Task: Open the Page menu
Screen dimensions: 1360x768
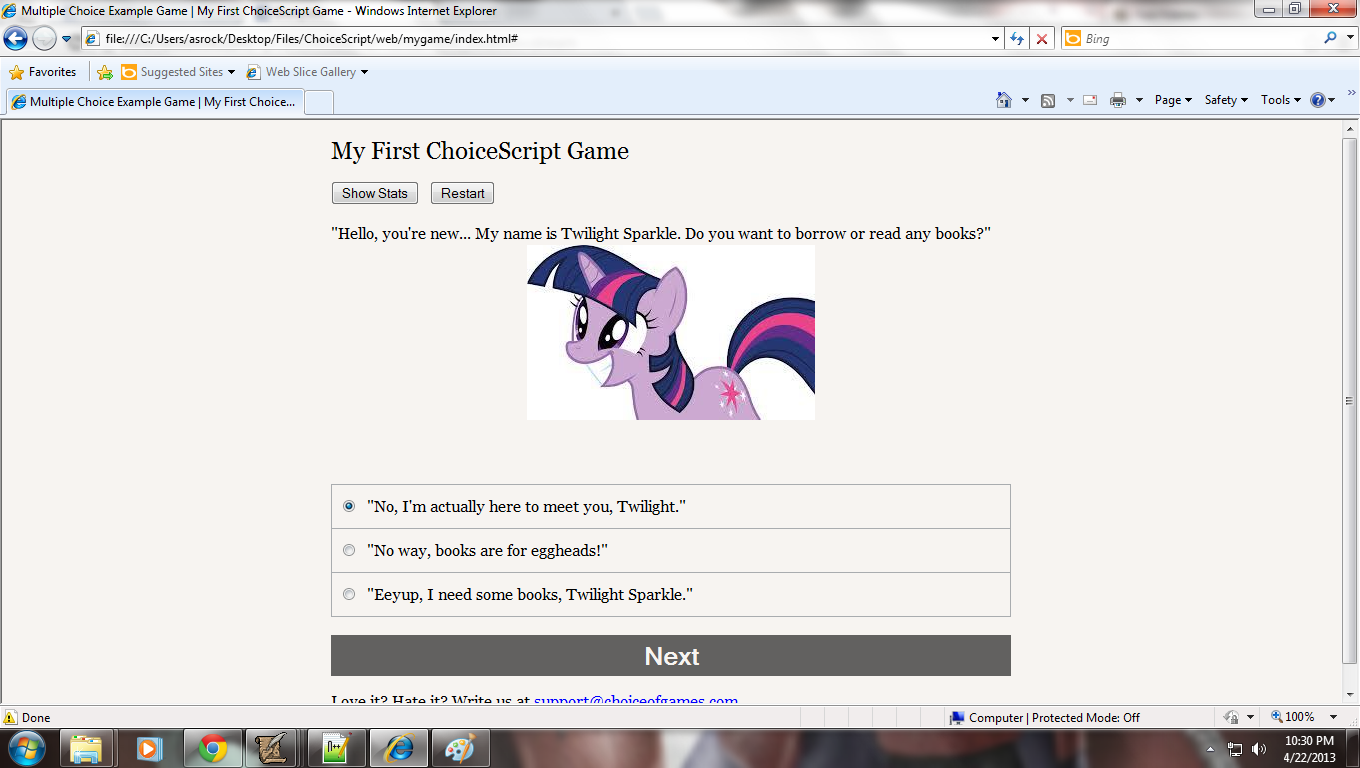Action: coord(1173,100)
